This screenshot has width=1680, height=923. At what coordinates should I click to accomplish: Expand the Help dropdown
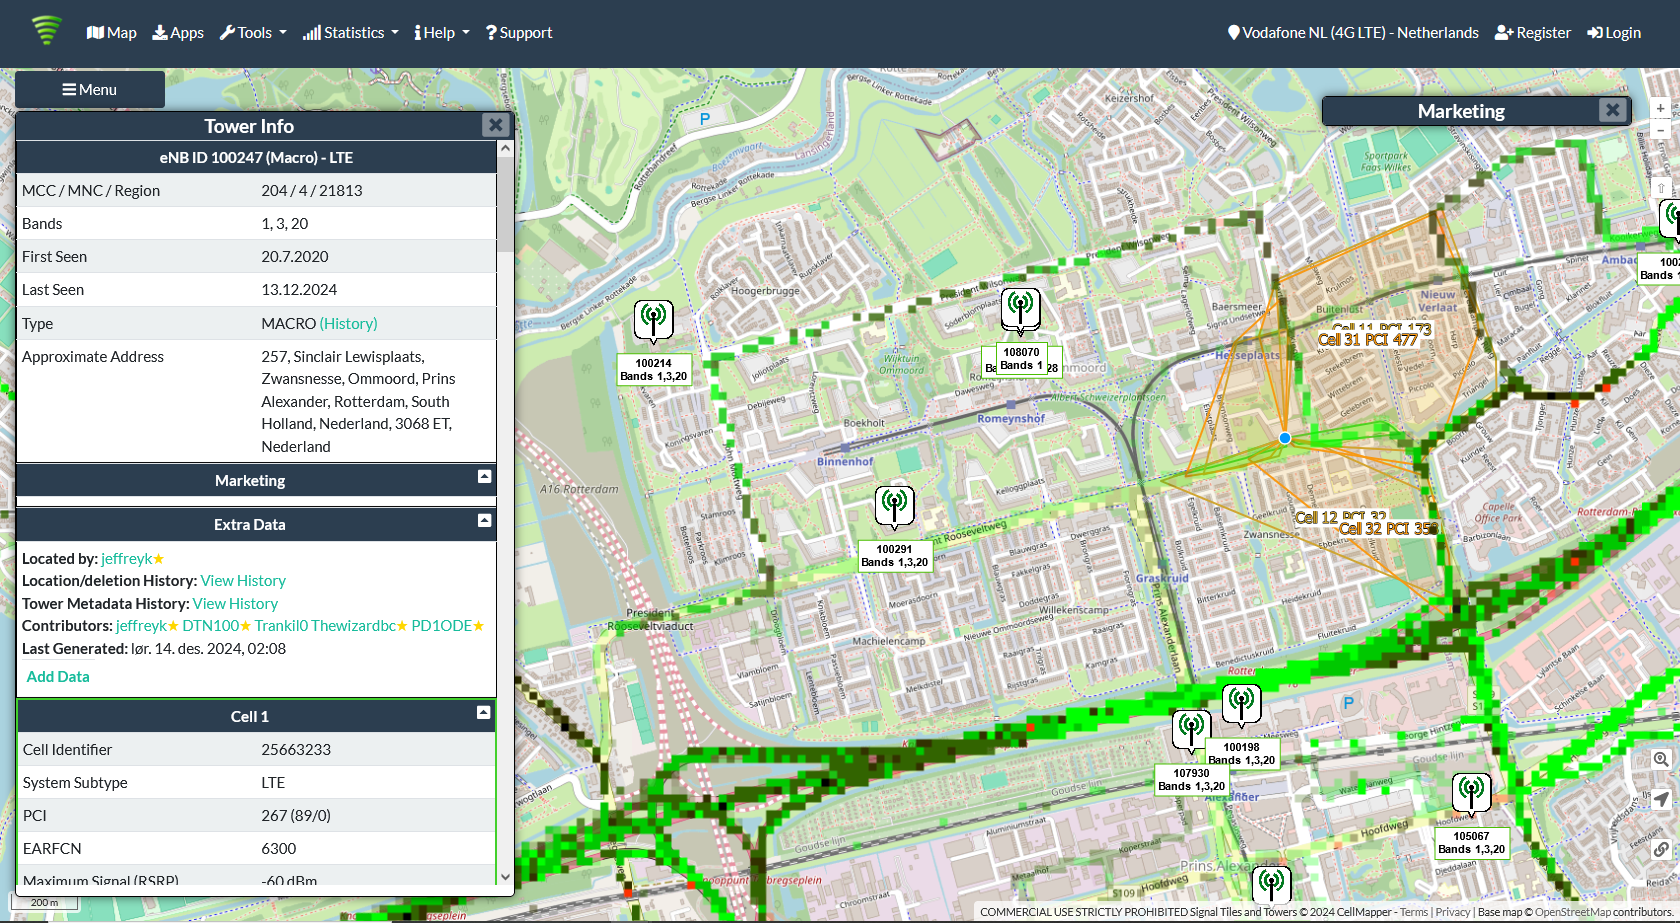(441, 33)
